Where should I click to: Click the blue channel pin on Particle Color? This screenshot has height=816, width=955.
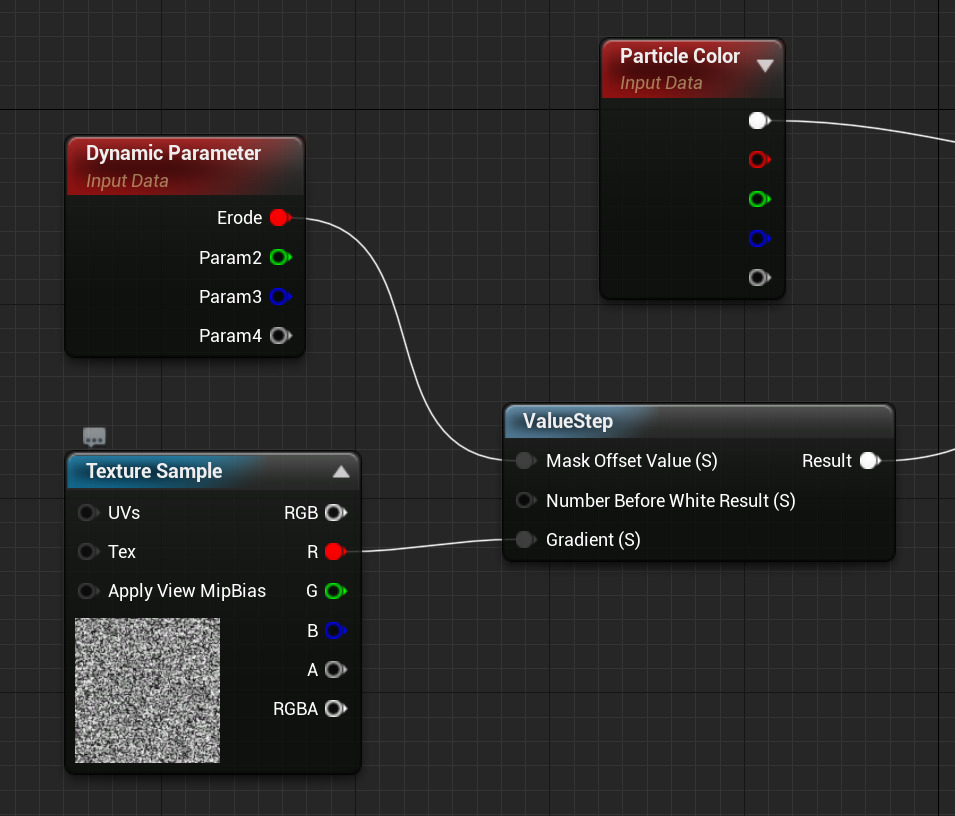(758, 238)
